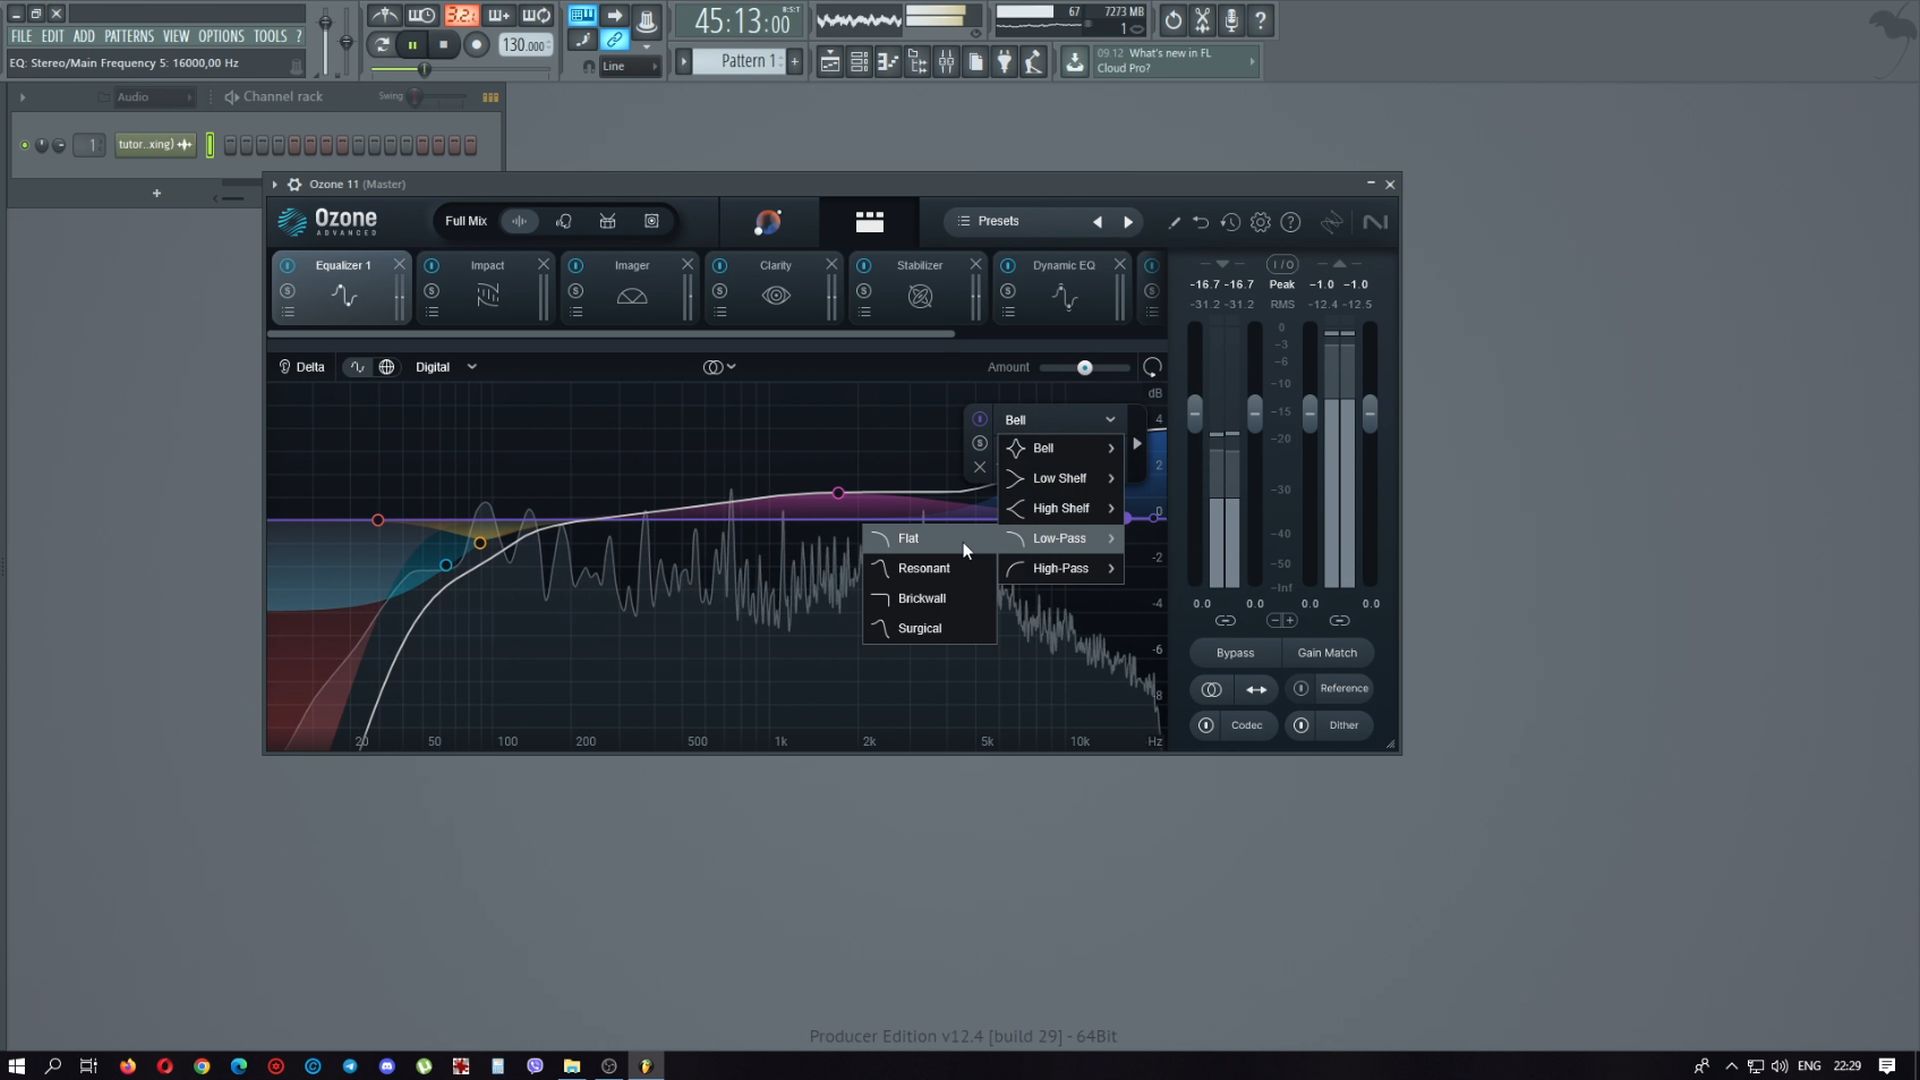Screen dimensions: 1920x1080
Task: Adjust the EQ Amount slider
Action: pyautogui.click(x=1084, y=368)
